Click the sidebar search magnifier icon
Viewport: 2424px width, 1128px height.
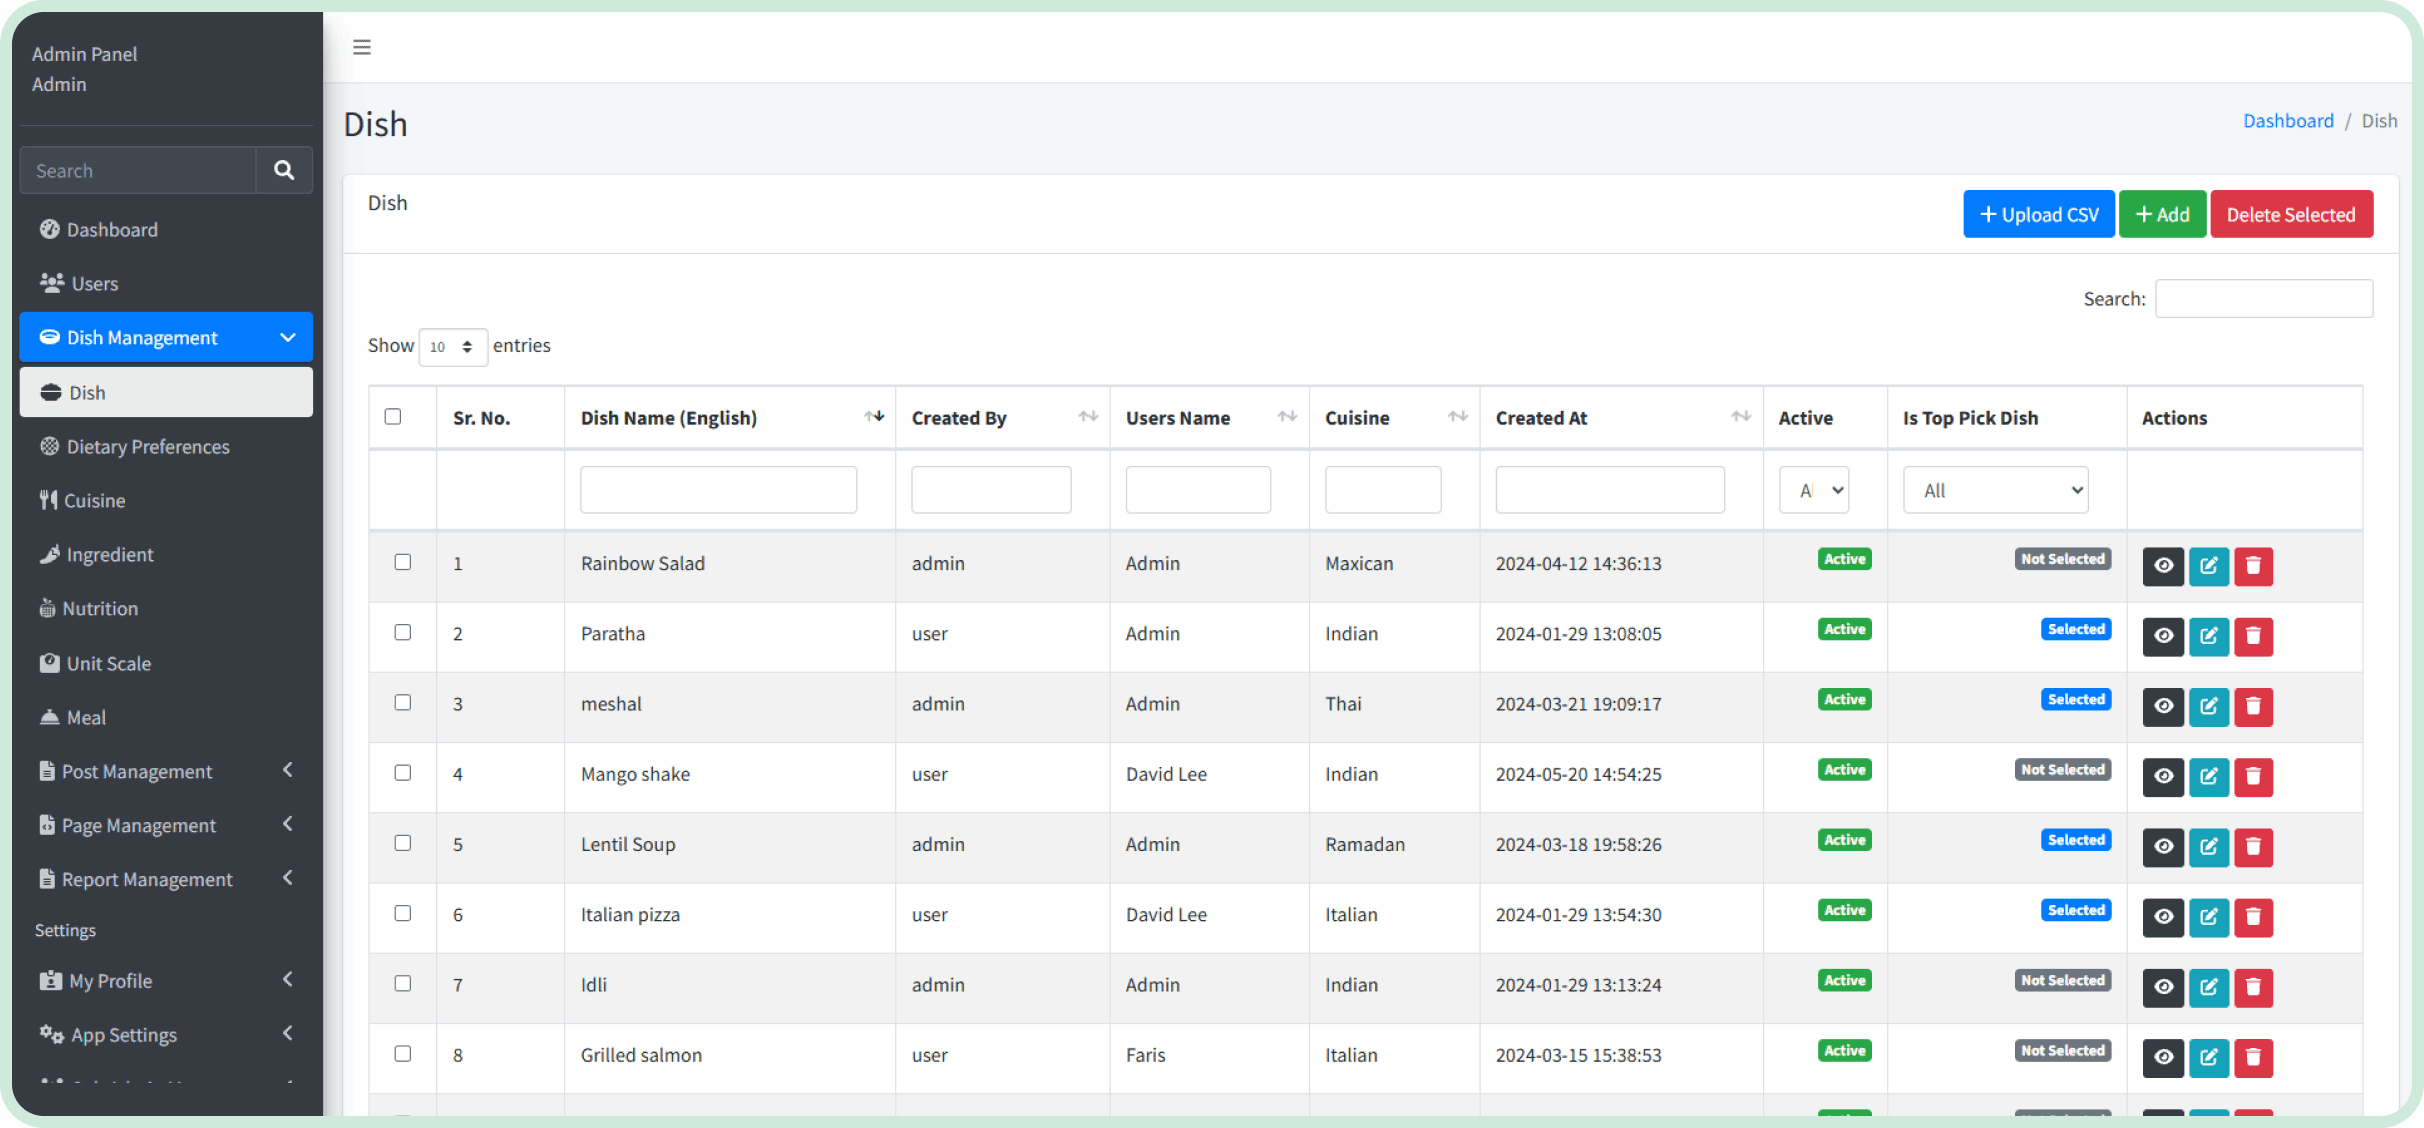click(x=284, y=170)
